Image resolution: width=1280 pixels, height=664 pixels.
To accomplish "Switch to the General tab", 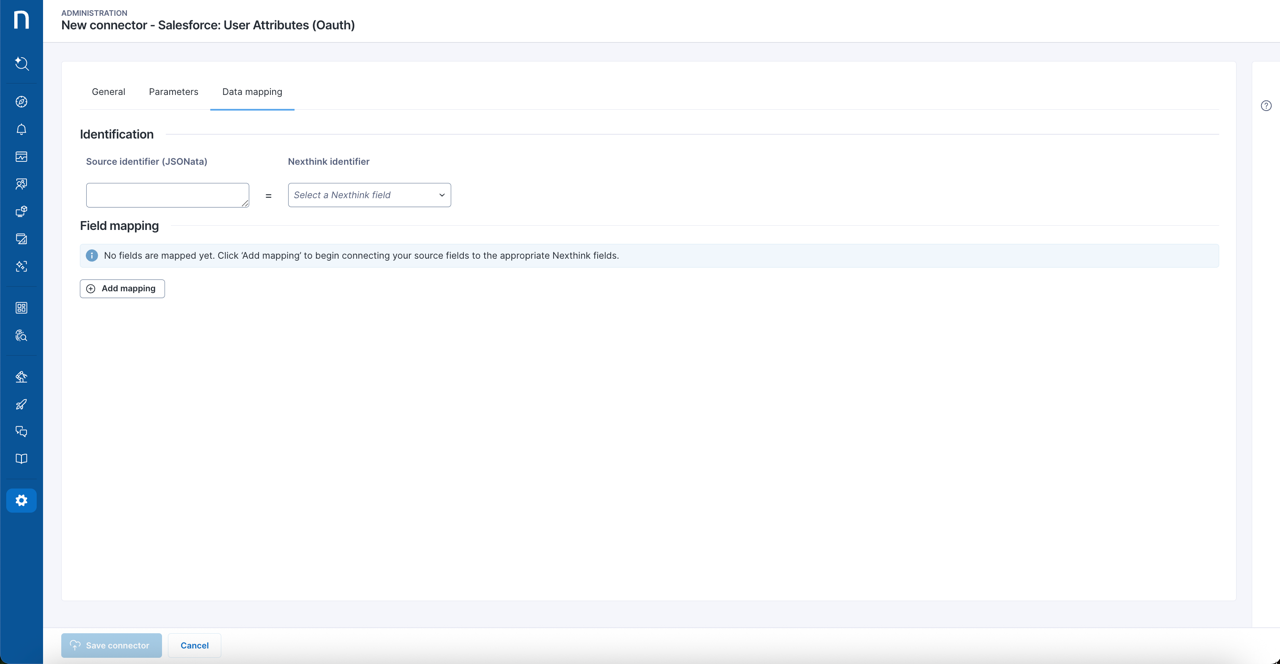I will 108,92.
